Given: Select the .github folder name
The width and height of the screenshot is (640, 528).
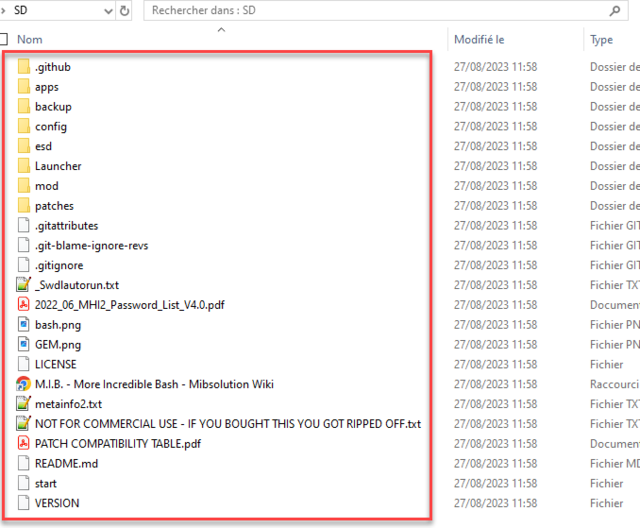Looking at the screenshot, I should point(53,67).
